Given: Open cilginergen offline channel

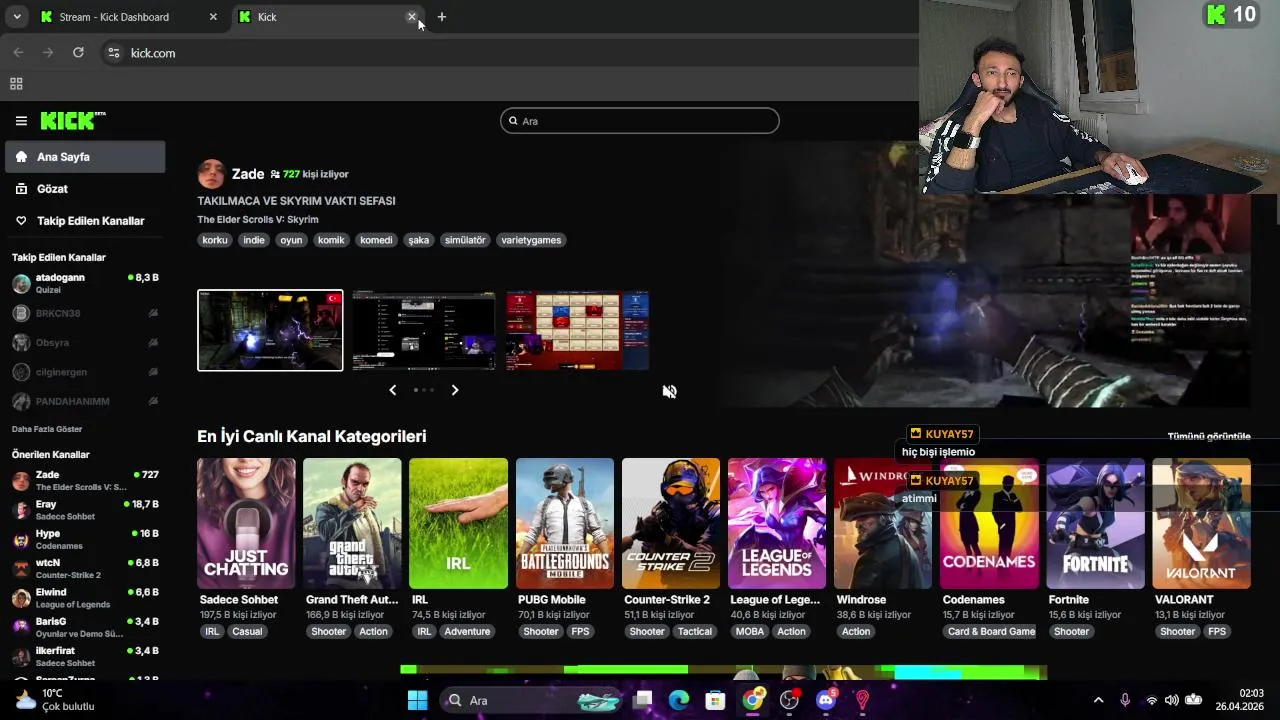Looking at the screenshot, I should (85, 372).
